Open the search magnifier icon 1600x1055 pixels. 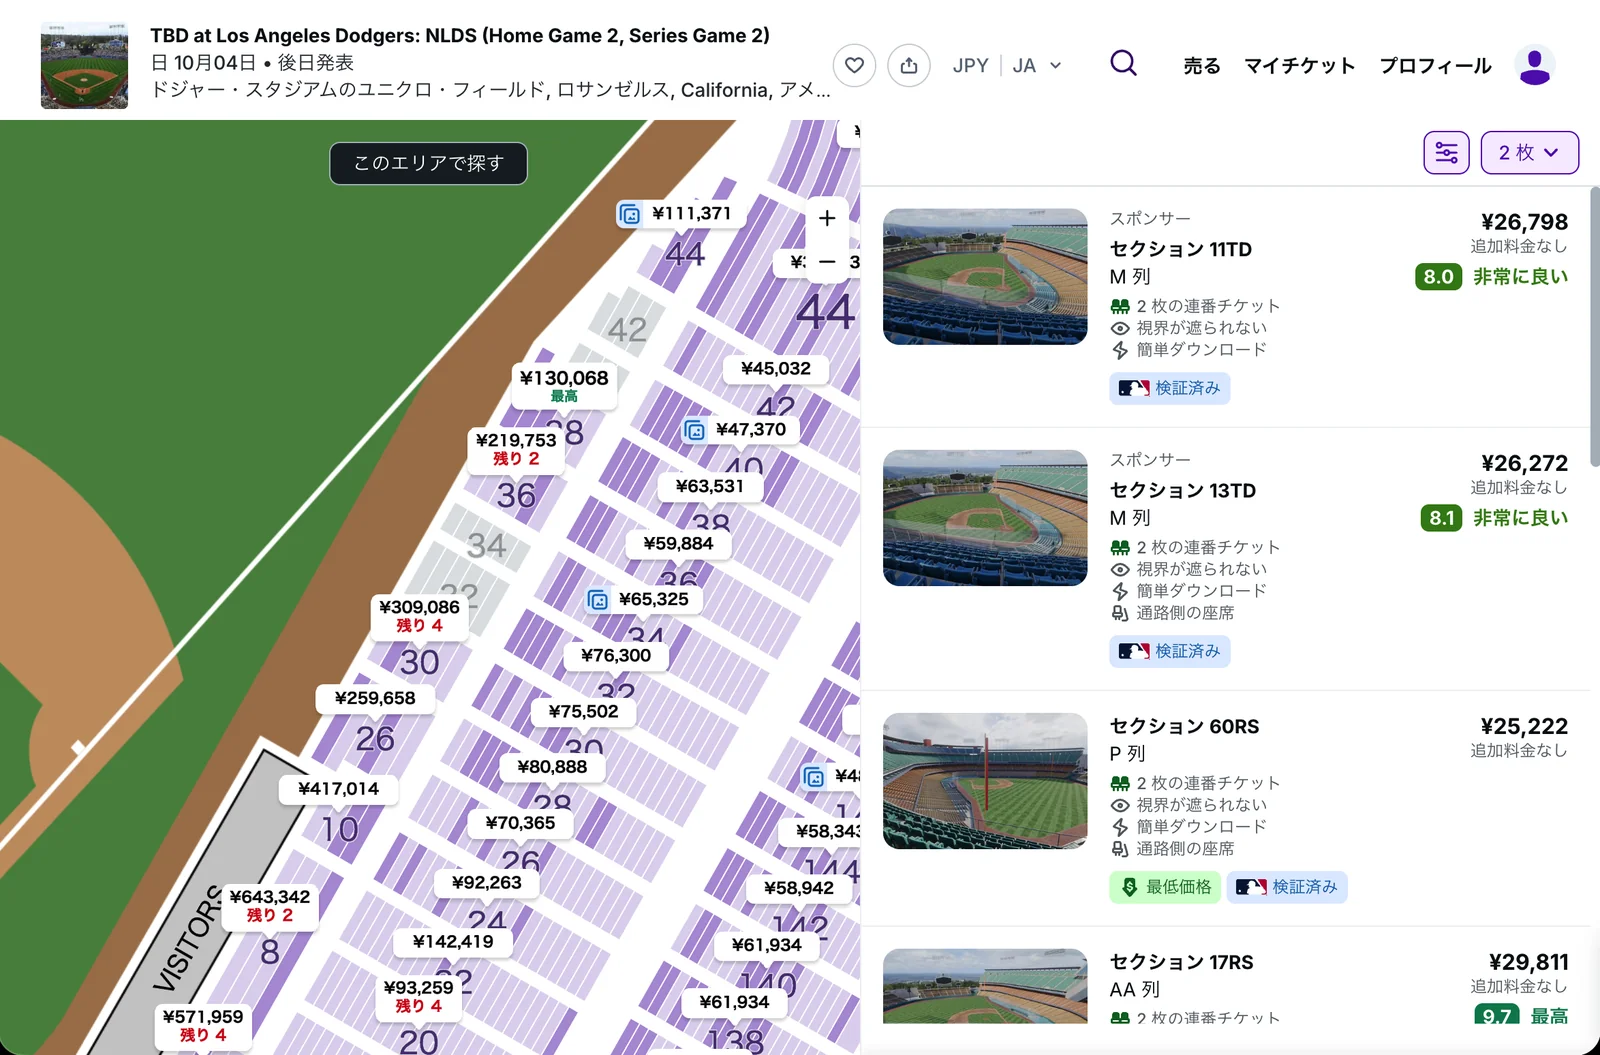[x=1123, y=64]
